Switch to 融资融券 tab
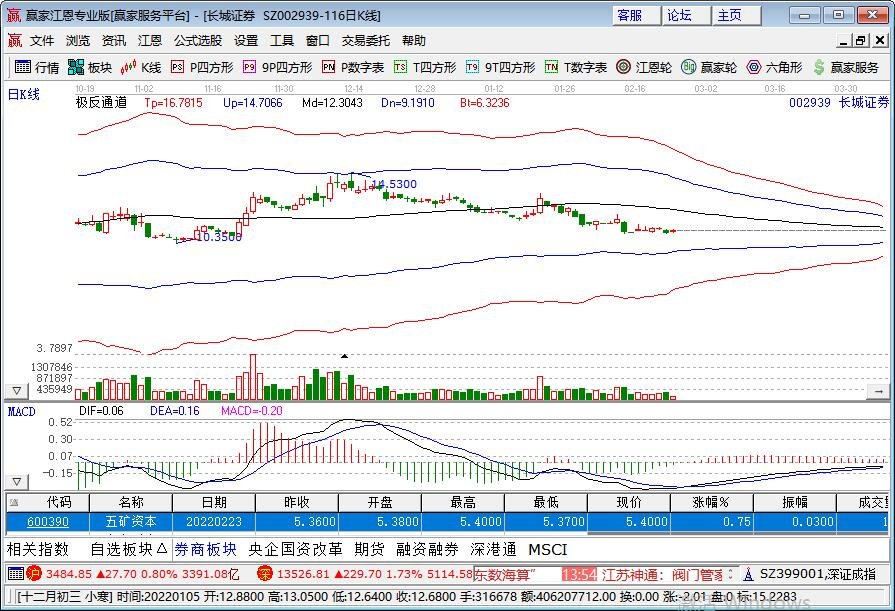The width and height of the screenshot is (895, 611). 428,549
